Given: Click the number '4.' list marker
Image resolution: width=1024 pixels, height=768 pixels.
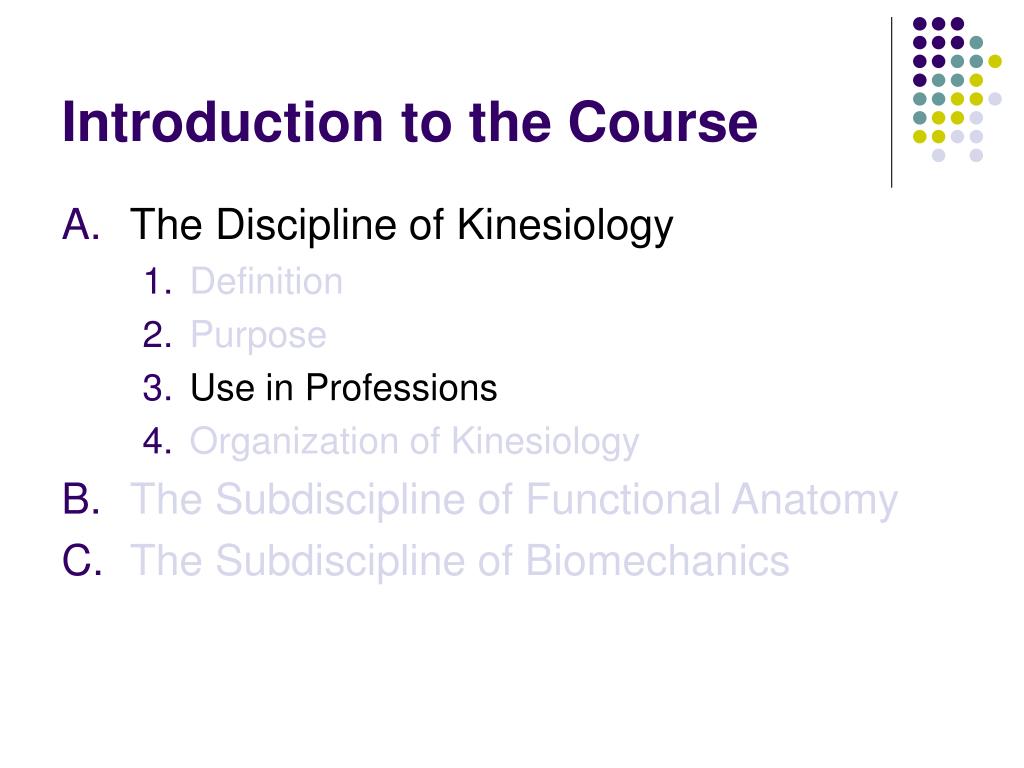Looking at the screenshot, I should pos(157,441).
